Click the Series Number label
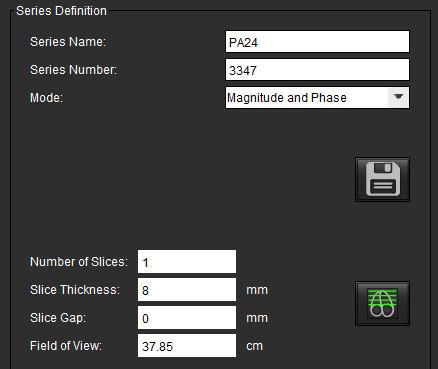The width and height of the screenshot is (438, 369). (74, 70)
